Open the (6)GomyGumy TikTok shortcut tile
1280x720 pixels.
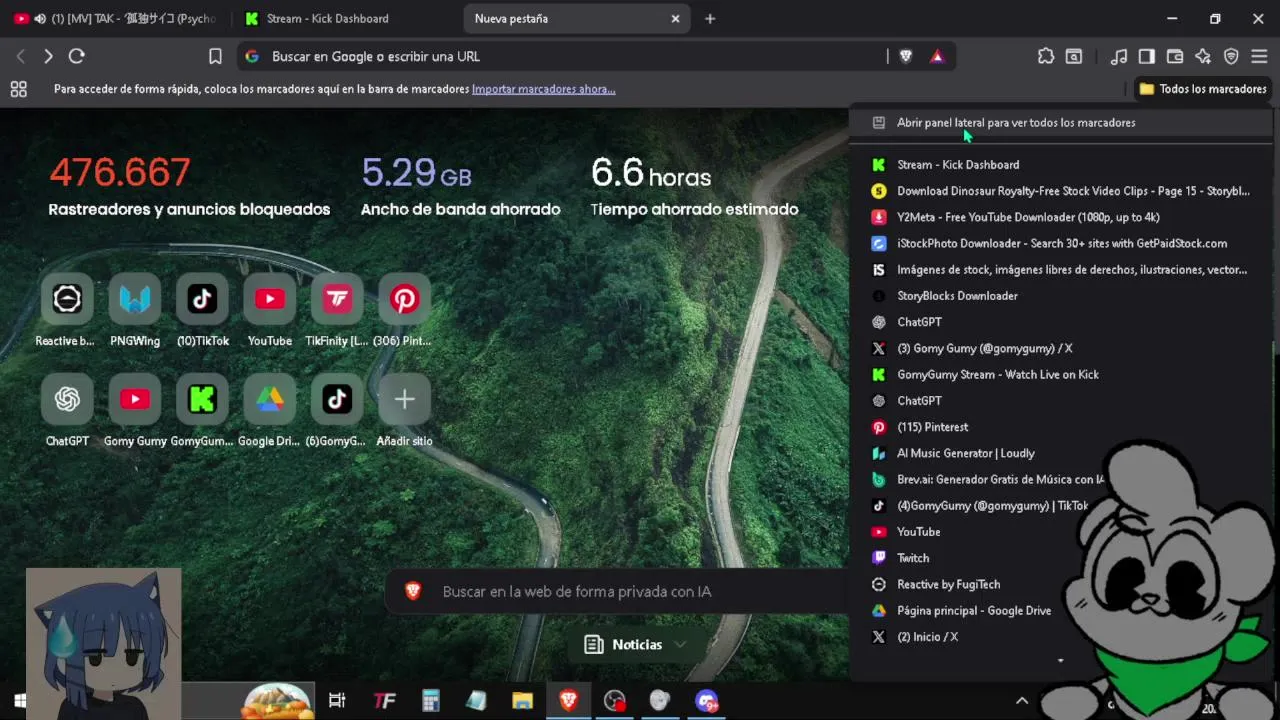(x=337, y=399)
